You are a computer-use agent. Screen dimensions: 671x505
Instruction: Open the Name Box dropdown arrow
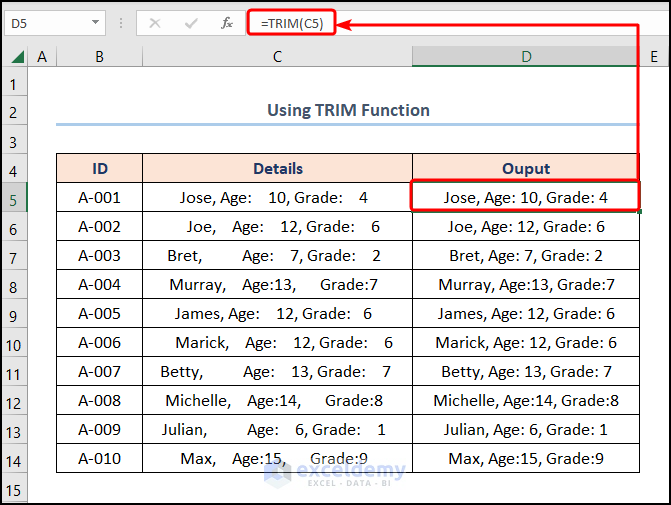click(x=96, y=22)
